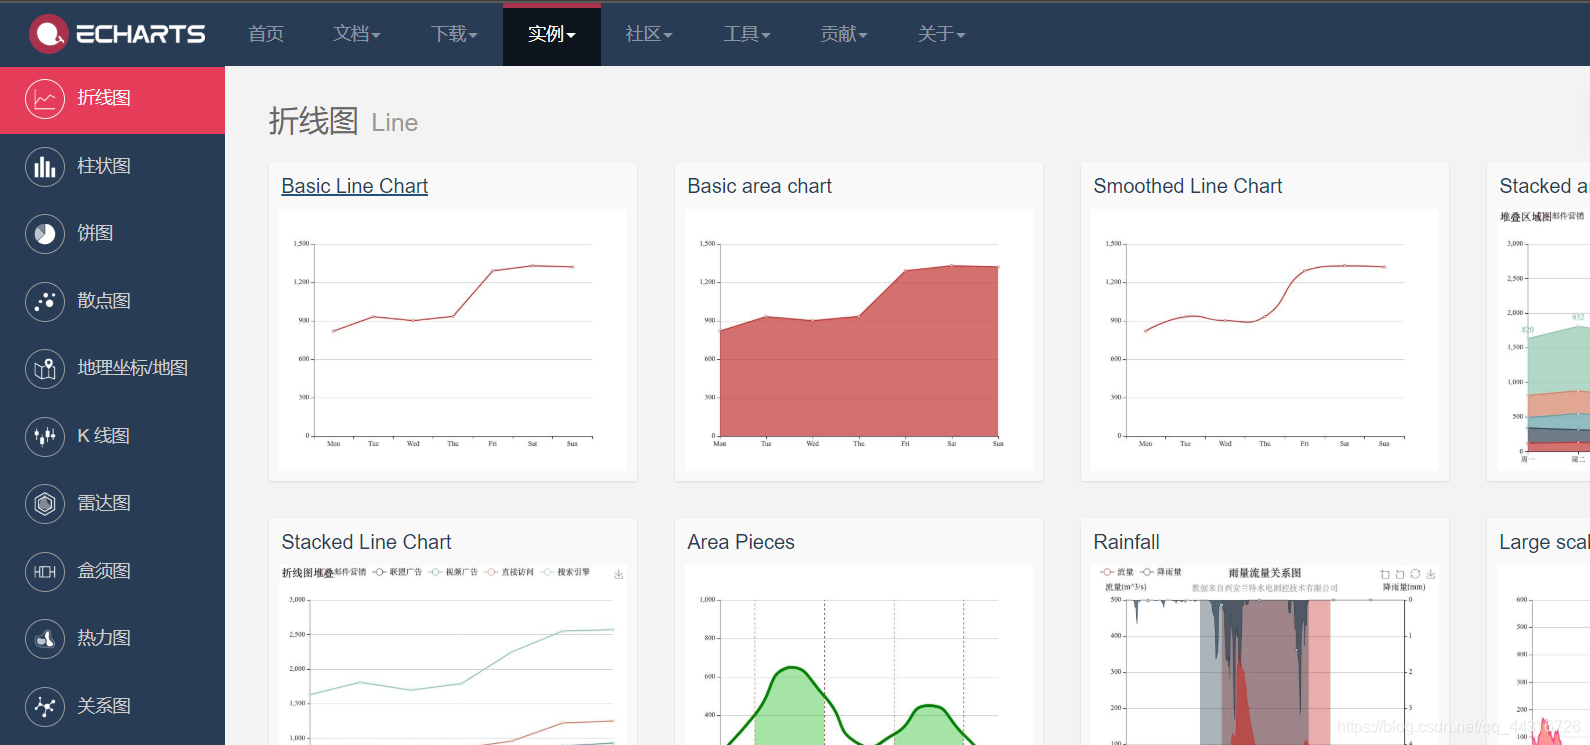Select the 柱状图 bar chart sidebar icon
Viewport: 1590px width, 745px height.
point(45,166)
